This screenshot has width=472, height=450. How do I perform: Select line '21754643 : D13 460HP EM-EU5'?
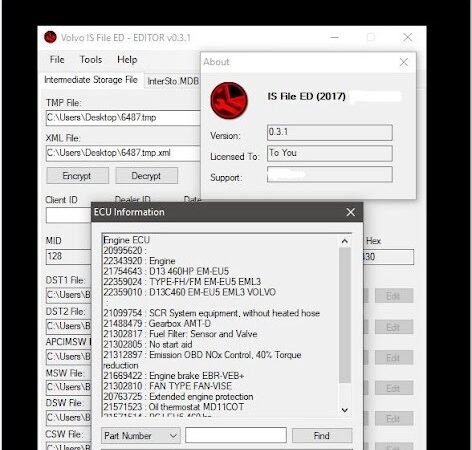[x=166, y=271]
